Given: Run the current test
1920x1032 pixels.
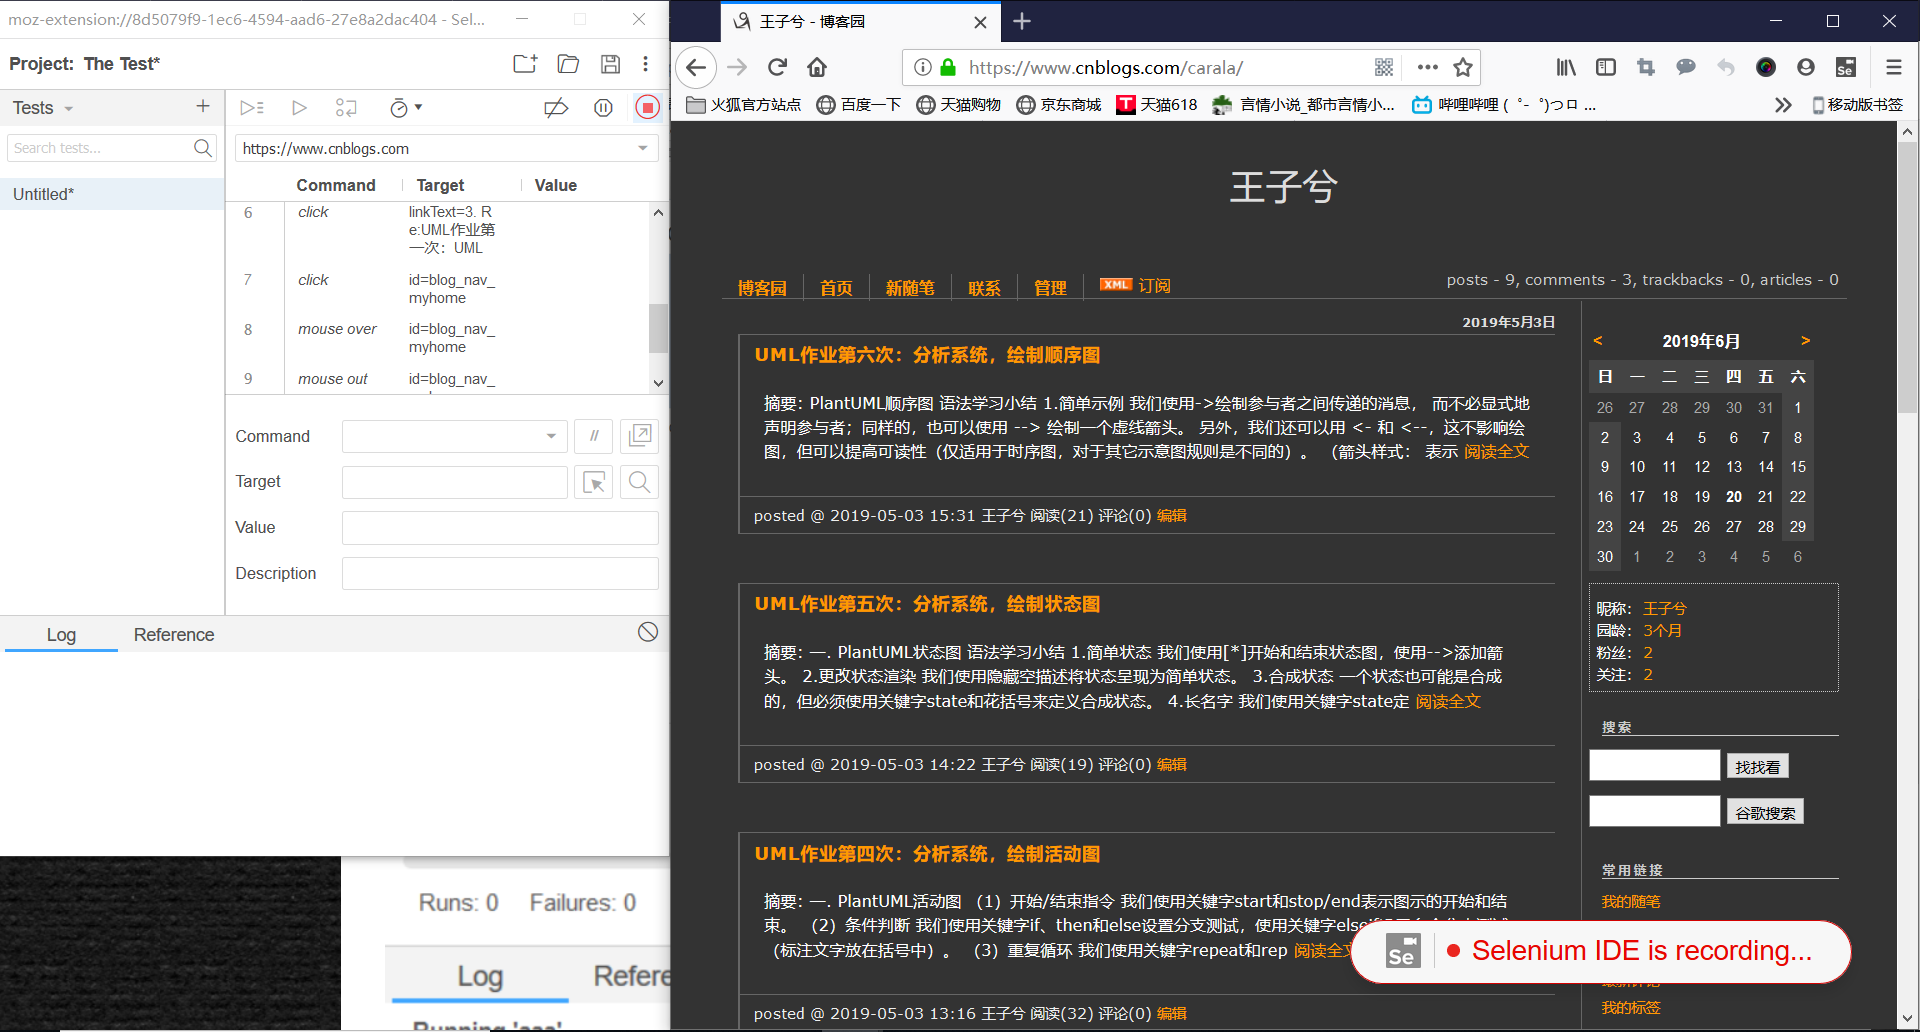Looking at the screenshot, I should click(x=299, y=108).
